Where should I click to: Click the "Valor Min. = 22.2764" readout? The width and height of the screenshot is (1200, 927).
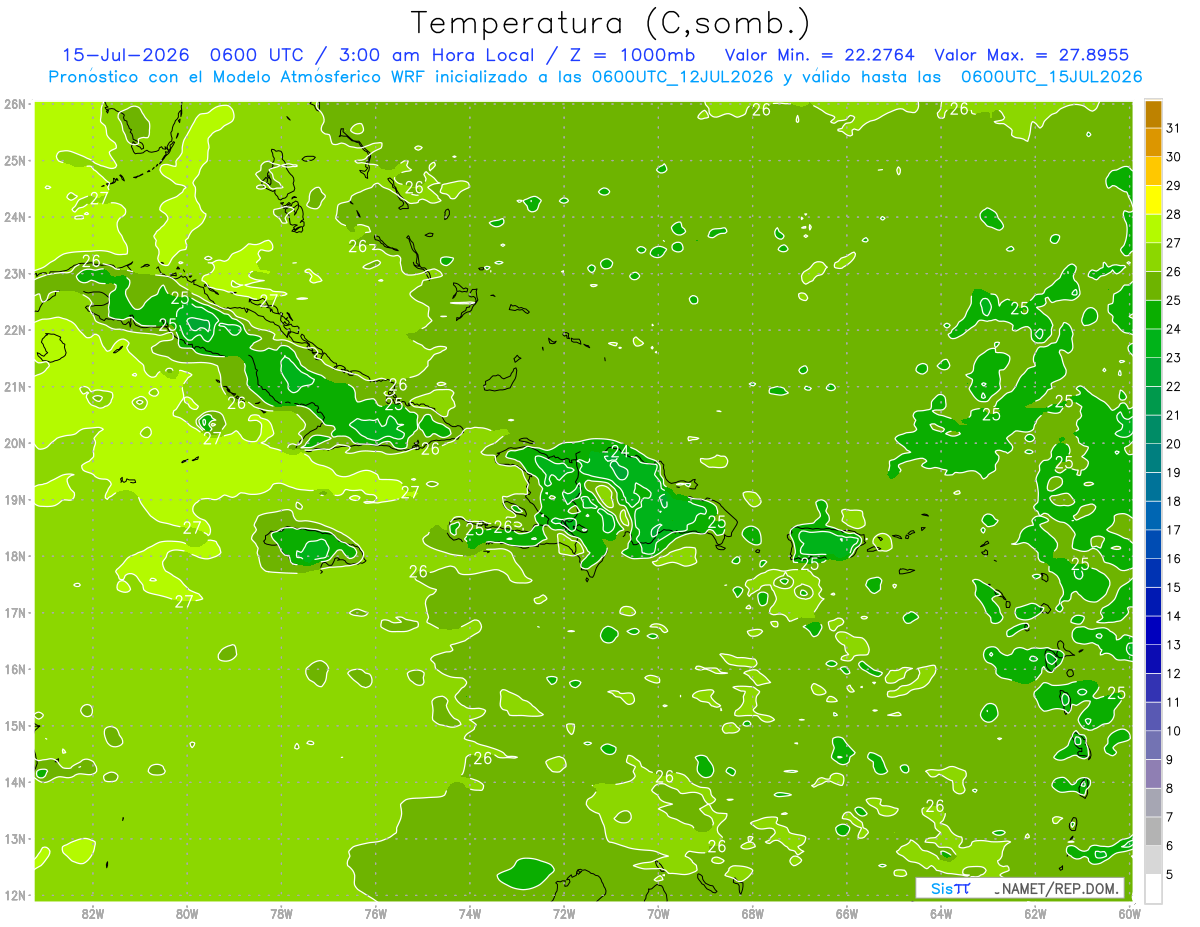click(x=819, y=55)
